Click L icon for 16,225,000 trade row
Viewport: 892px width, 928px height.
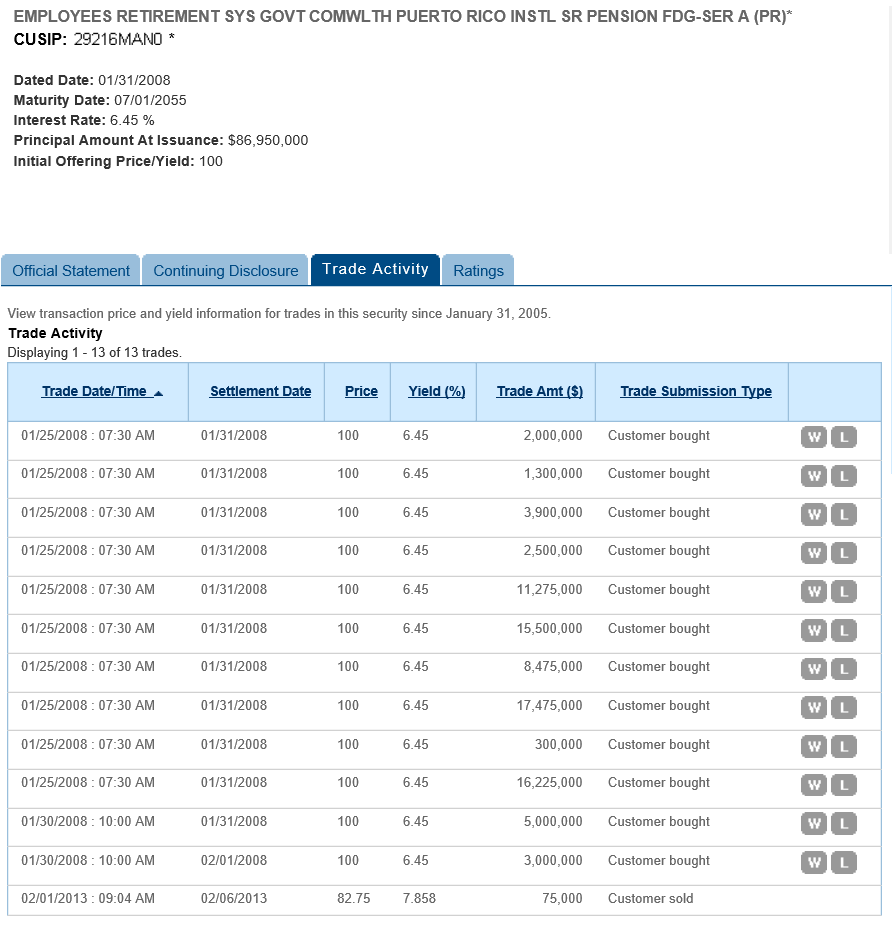coord(844,785)
